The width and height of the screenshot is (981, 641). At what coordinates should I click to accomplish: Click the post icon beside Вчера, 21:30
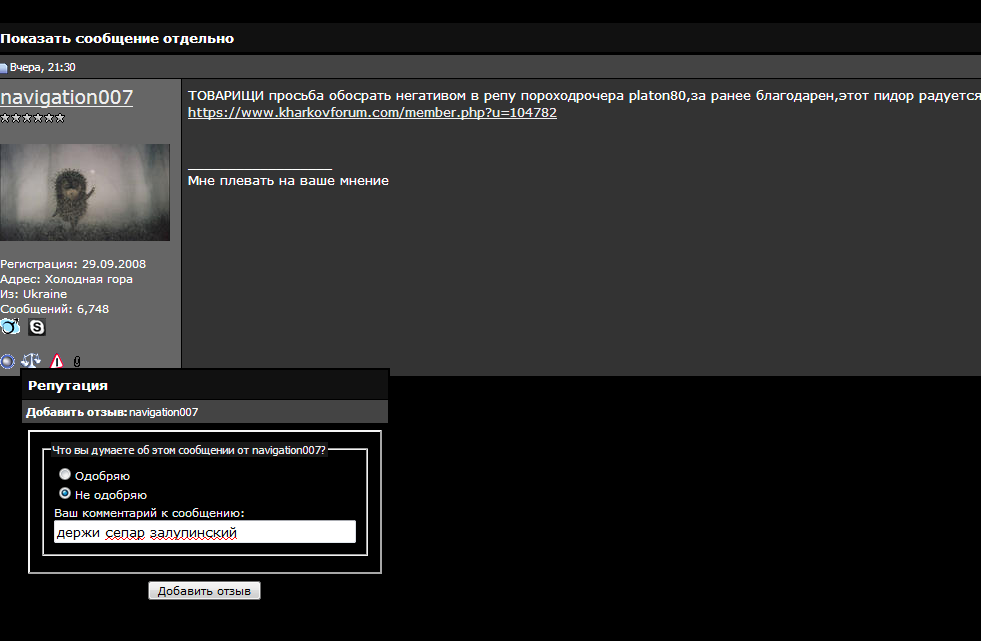[x=4, y=68]
